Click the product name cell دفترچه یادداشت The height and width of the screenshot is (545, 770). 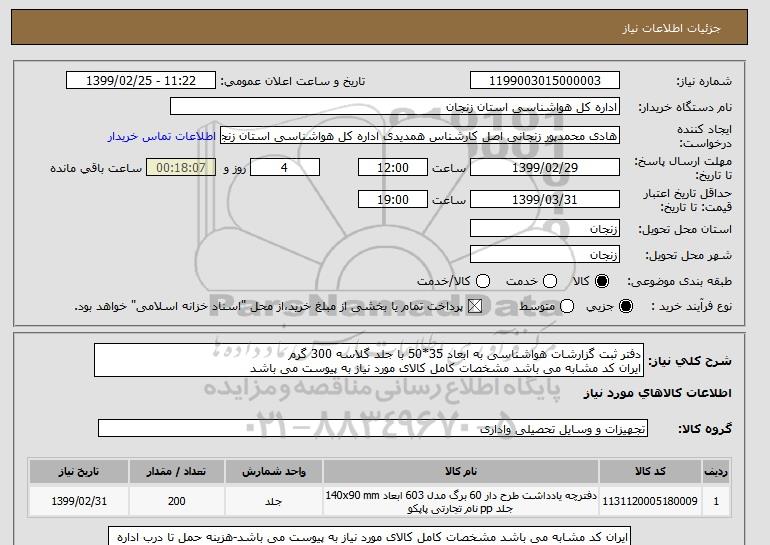[x=461, y=501]
